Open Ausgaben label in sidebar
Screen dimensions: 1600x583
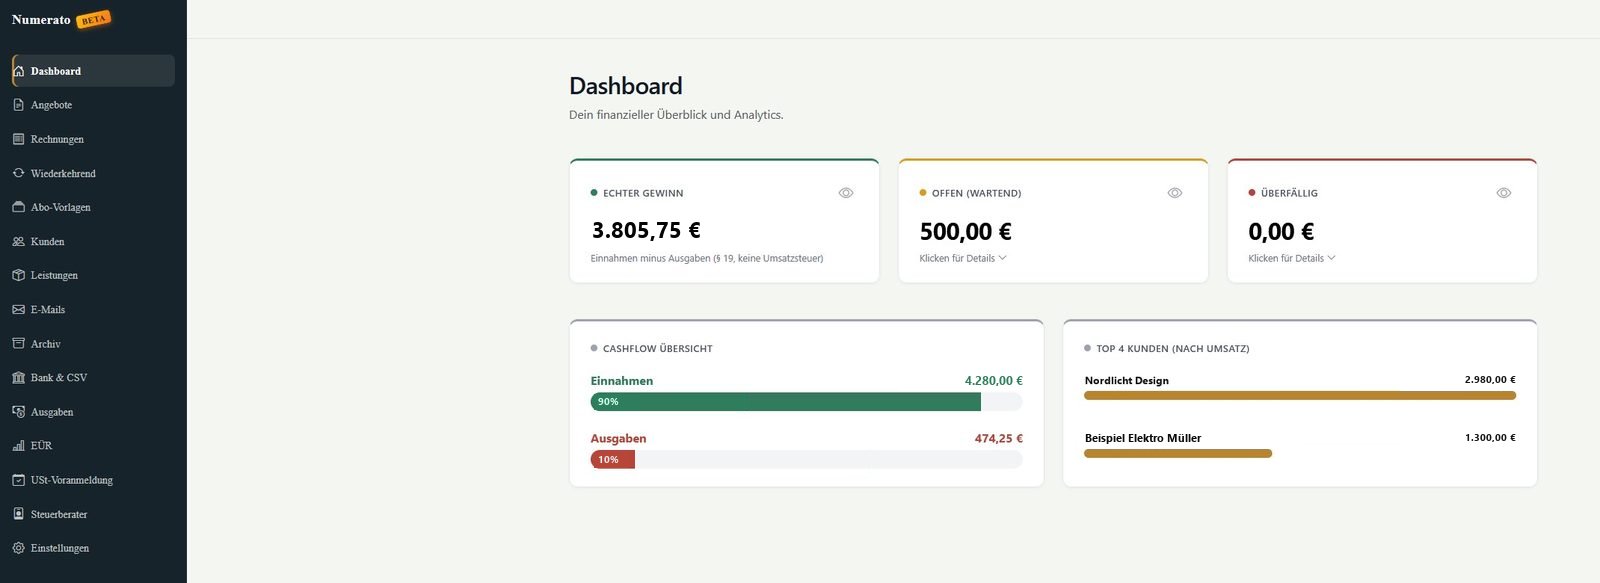tap(52, 411)
